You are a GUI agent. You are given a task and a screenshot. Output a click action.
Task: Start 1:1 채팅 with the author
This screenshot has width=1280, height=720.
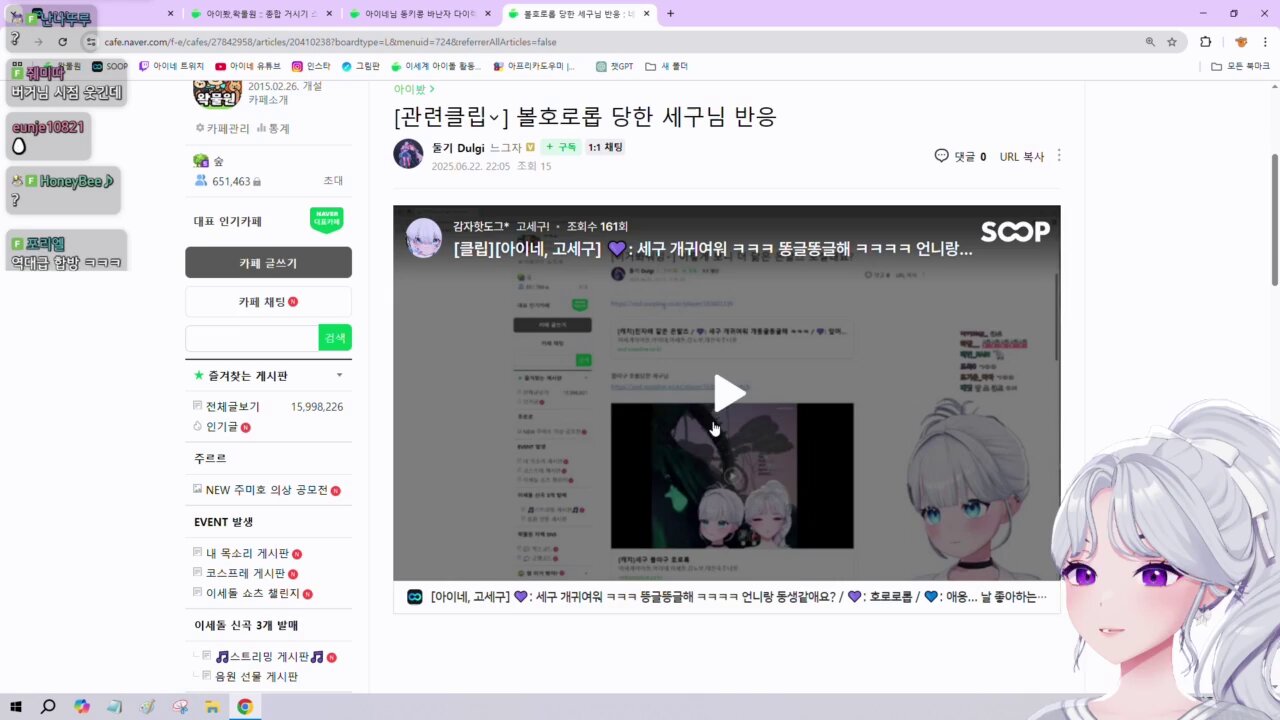605,147
